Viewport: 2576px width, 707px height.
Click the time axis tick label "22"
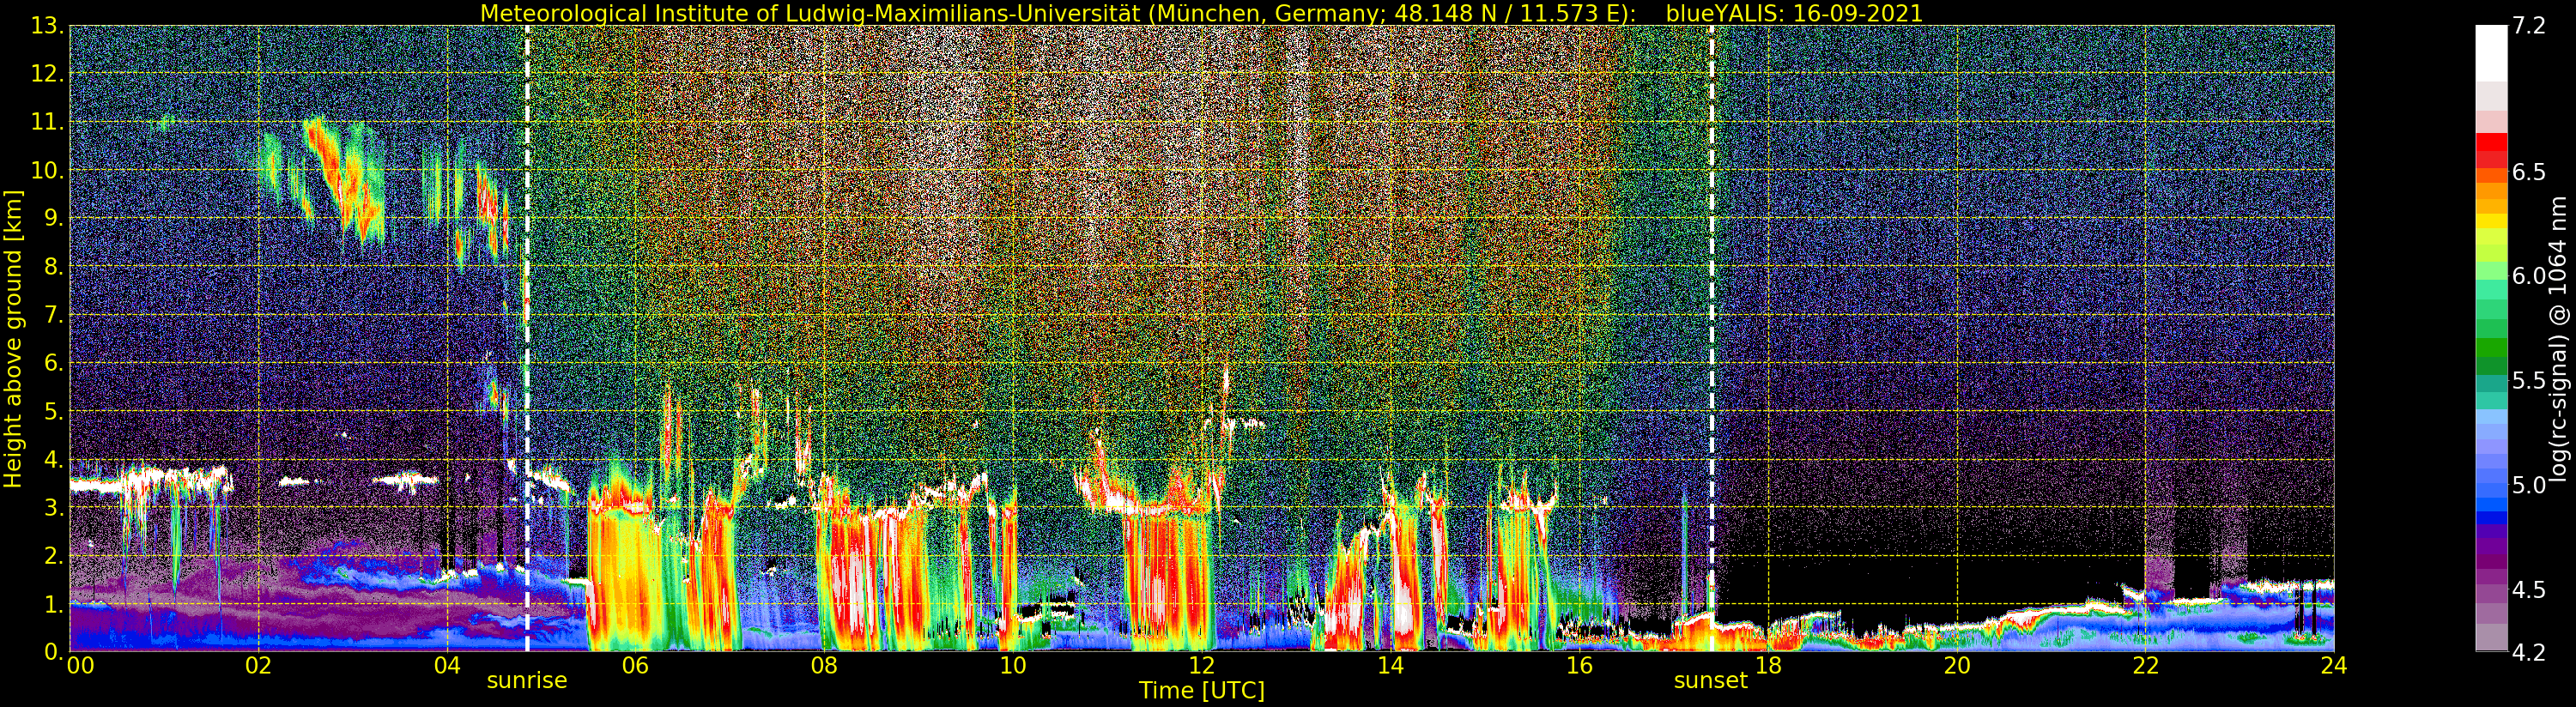tap(2145, 666)
